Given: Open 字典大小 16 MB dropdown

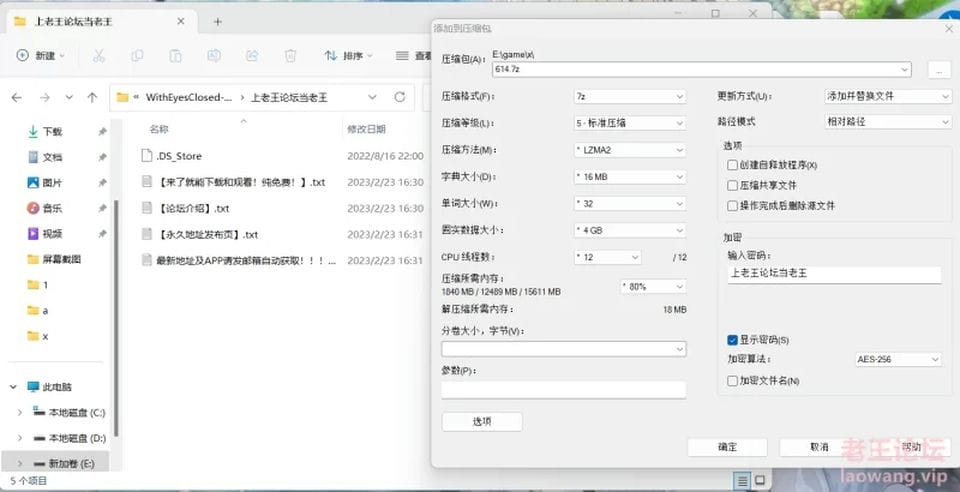Looking at the screenshot, I should [x=629, y=177].
